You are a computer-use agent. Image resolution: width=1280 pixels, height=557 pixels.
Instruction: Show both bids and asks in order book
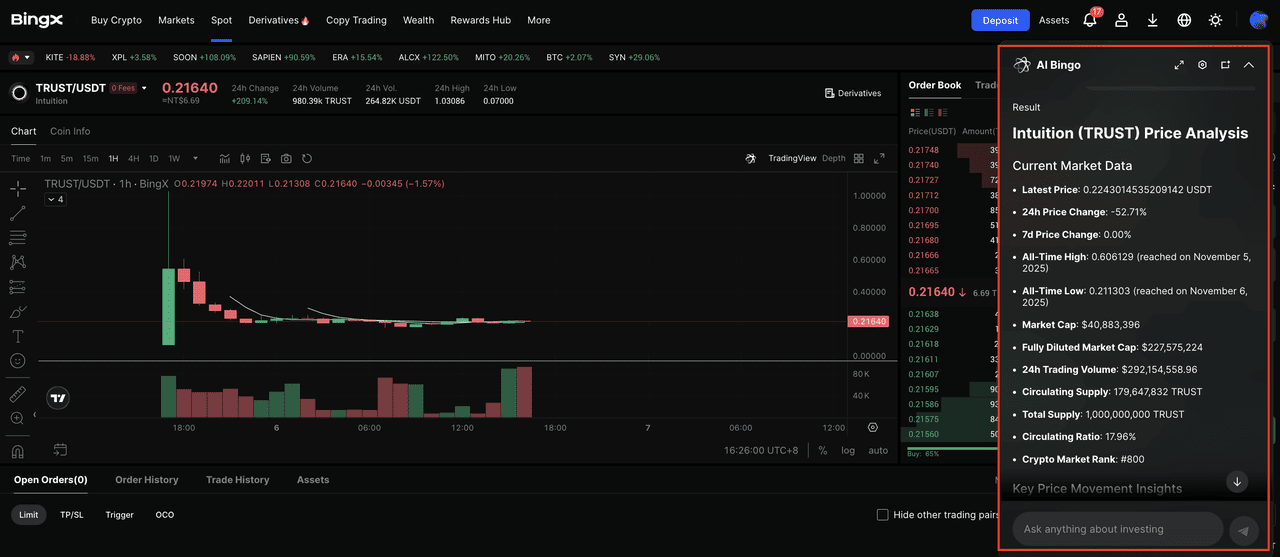(913, 112)
